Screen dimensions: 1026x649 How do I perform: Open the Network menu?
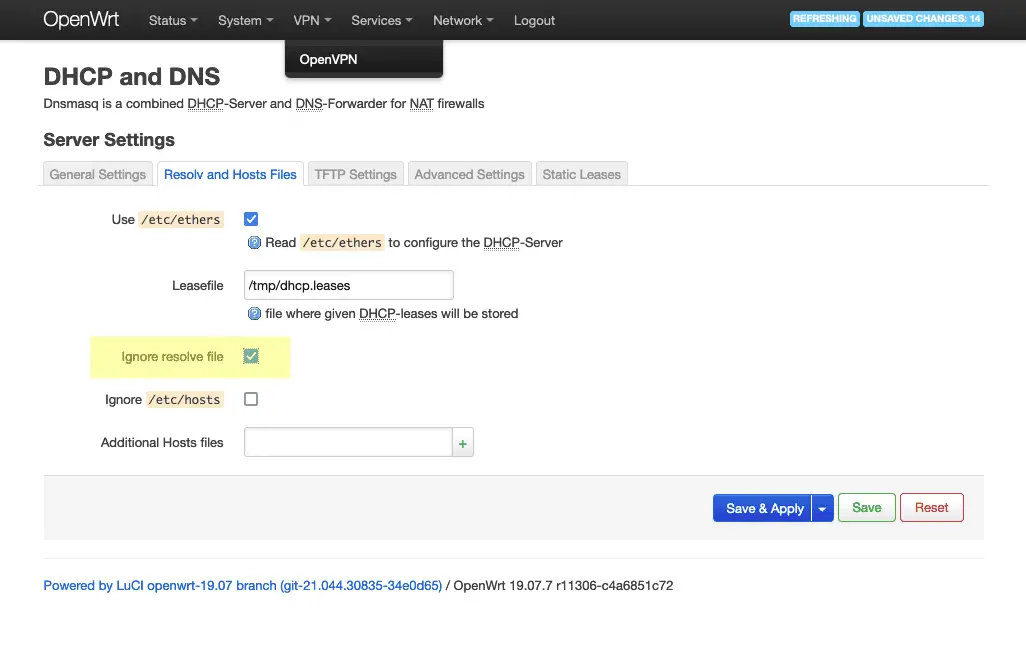pos(463,20)
